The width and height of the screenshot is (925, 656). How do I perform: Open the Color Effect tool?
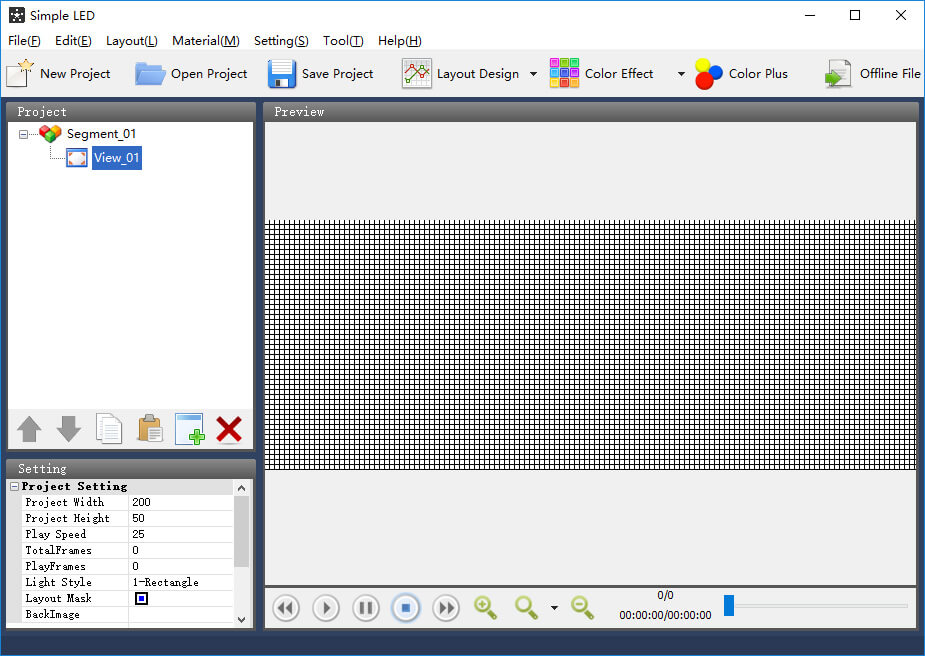(x=602, y=74)
